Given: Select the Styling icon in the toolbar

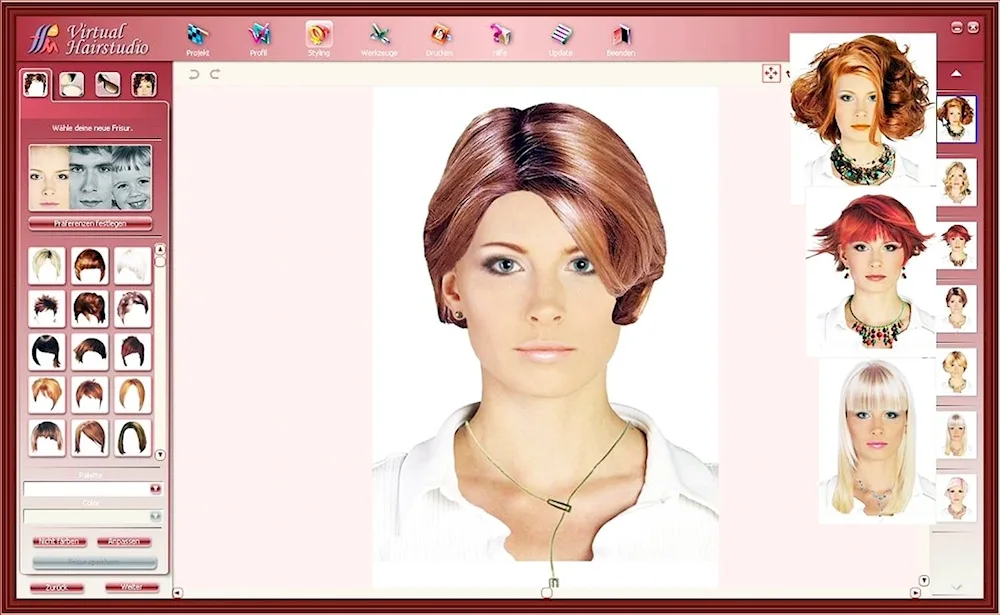Looking at the screenshot, I should (319, 37).
